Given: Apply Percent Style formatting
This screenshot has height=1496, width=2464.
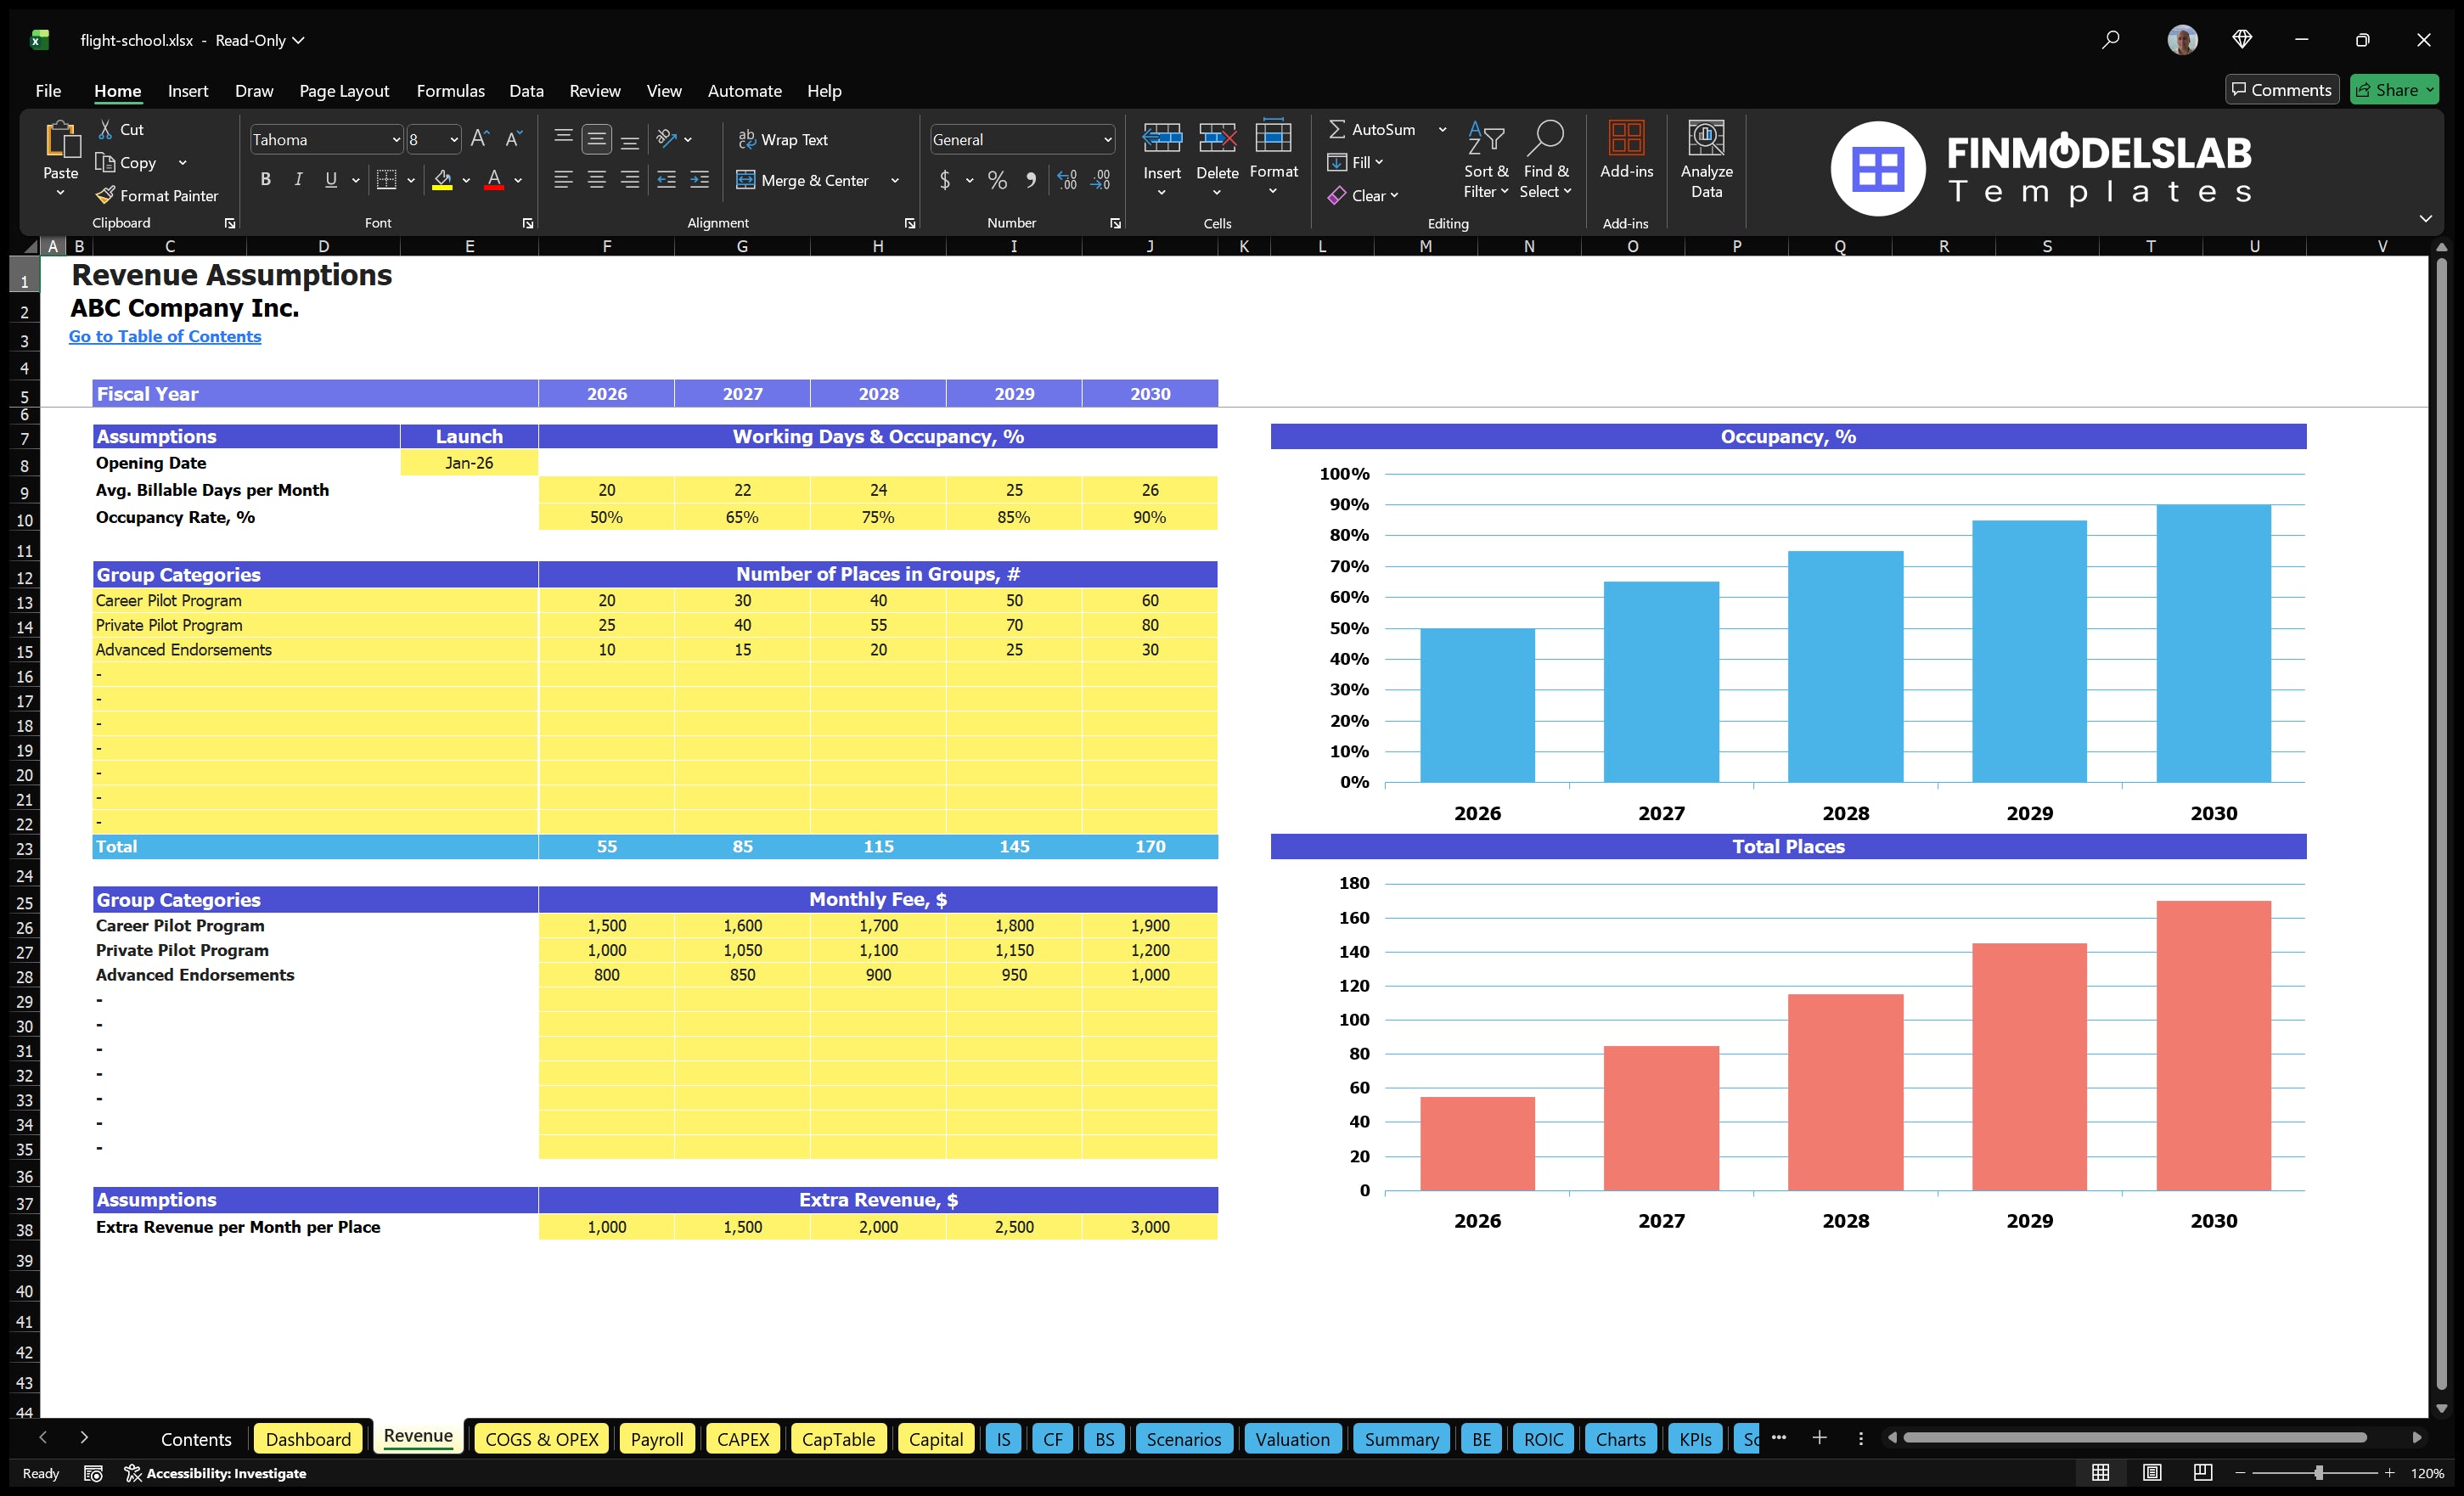Looking at the screenshot, I should pyautogui.click(x=997, y=181).
